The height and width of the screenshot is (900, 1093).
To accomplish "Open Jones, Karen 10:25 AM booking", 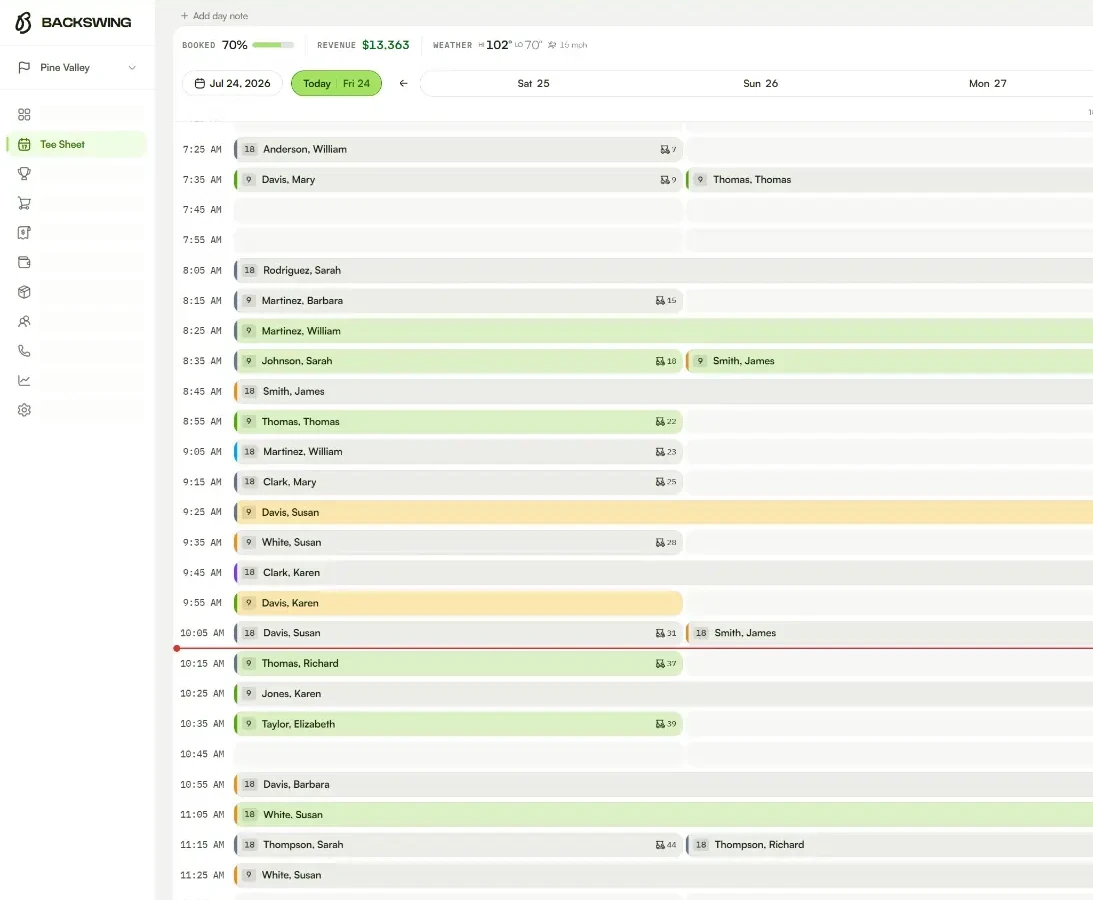I will pyautogui.click(x=664, y=694).
